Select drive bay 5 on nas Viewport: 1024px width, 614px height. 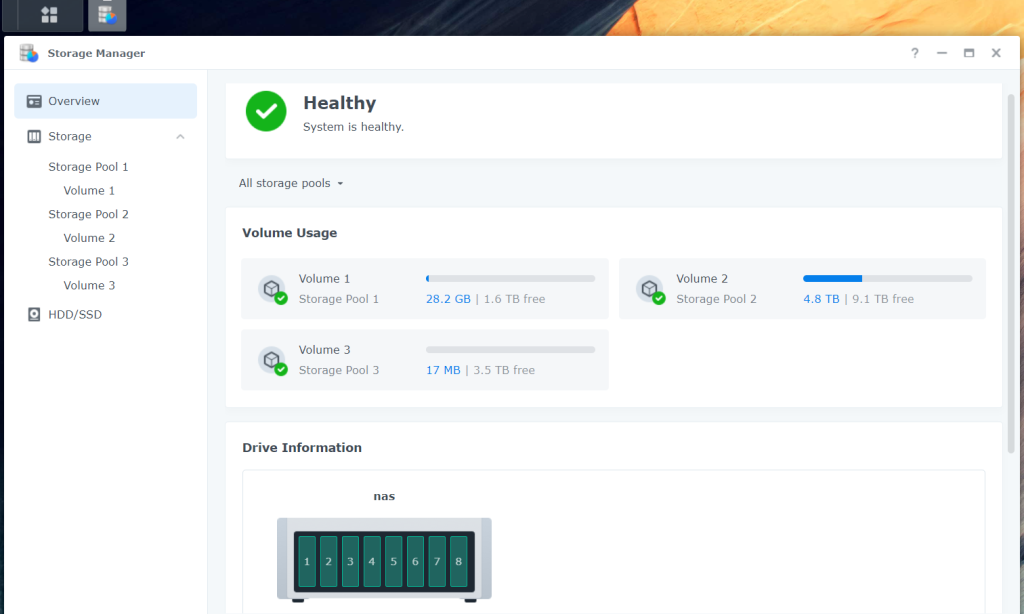coord(393,562)
